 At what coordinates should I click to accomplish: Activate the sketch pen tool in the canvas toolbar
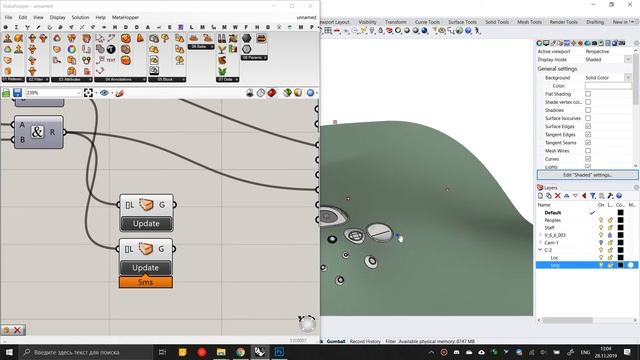[x=119, y=93]
